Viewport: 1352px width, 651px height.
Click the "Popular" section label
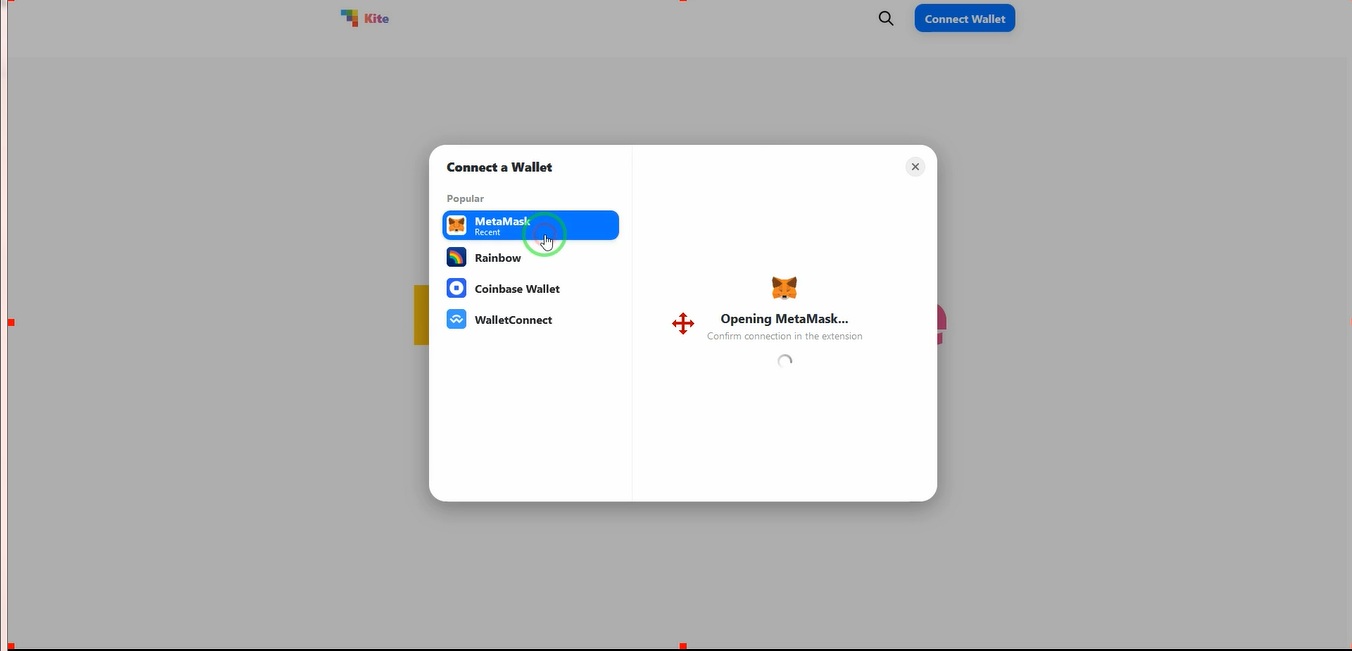[x=465, y=198]
